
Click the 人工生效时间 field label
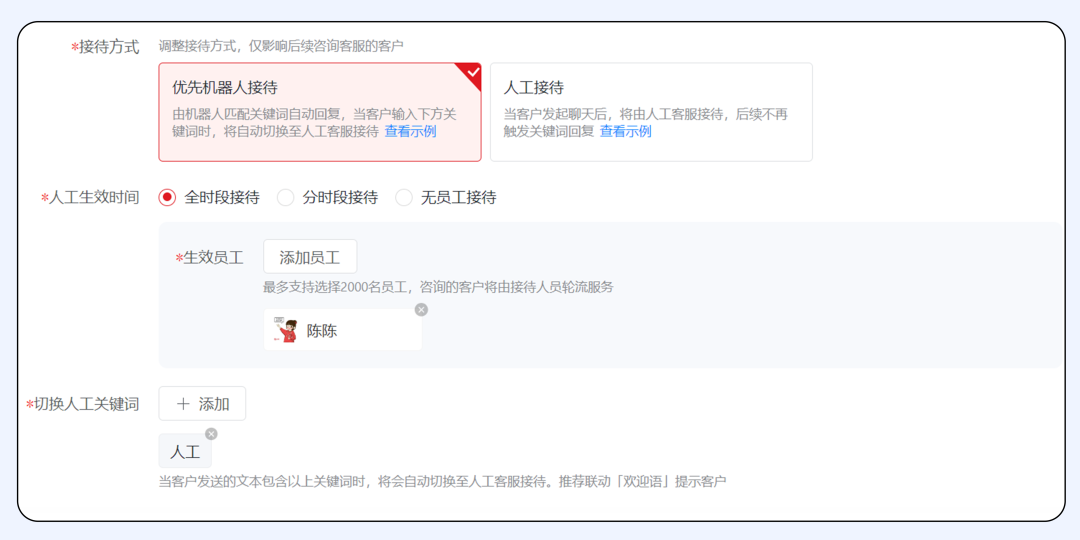(94, 198)
